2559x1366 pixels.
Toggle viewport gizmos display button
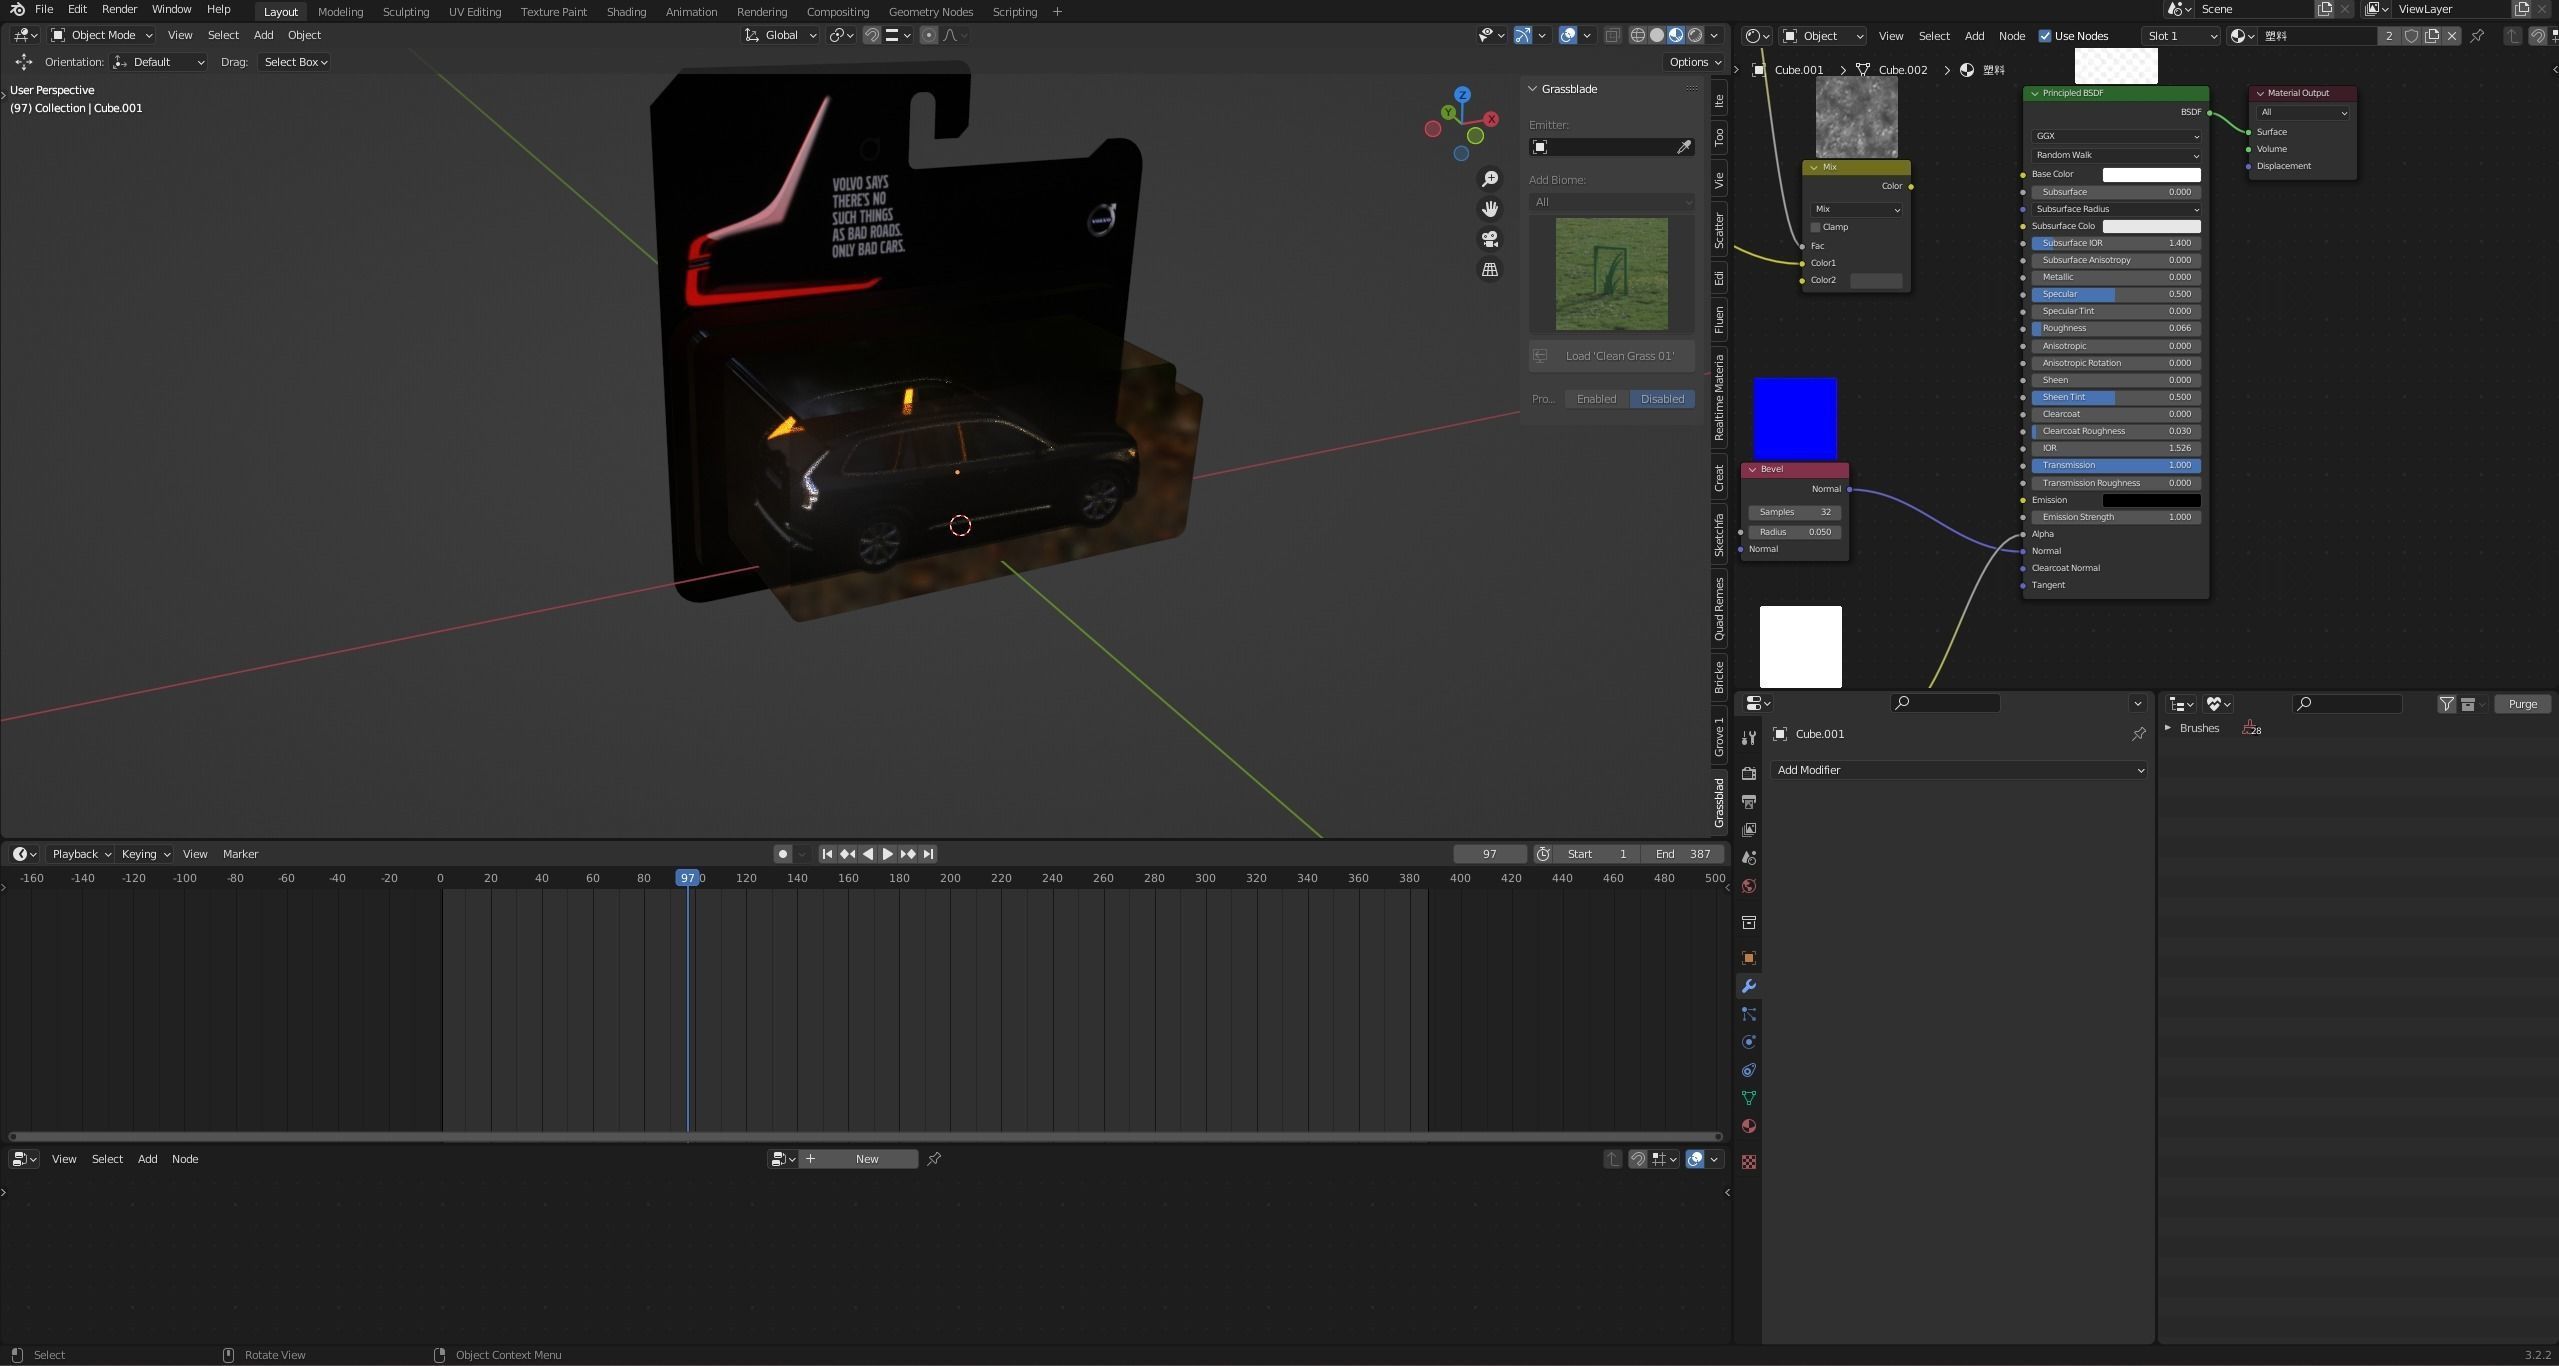click(x=1523, y=35)
